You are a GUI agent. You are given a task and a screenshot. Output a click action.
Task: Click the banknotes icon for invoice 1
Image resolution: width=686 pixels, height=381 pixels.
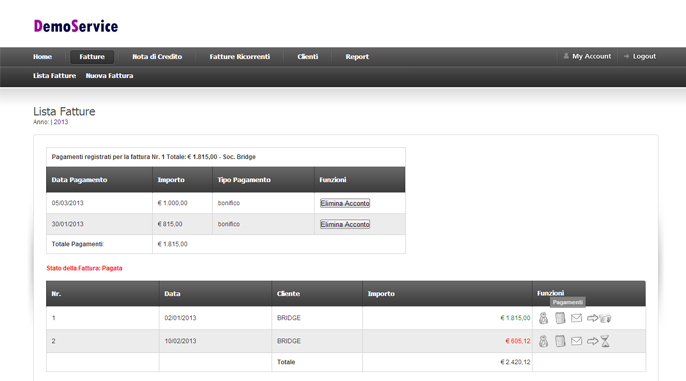[606, 318]
